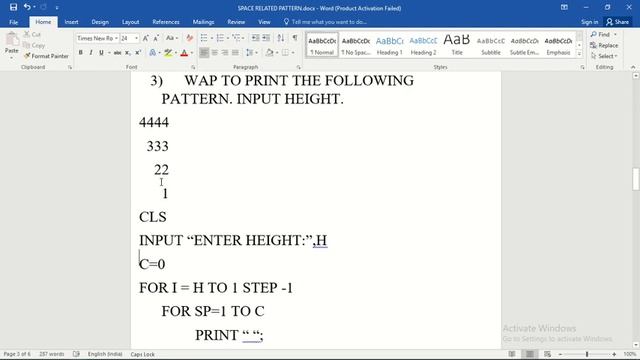The image size is (640, 360).
Task: Grow font size with the increase icon
Action: (x=146, y=38)
